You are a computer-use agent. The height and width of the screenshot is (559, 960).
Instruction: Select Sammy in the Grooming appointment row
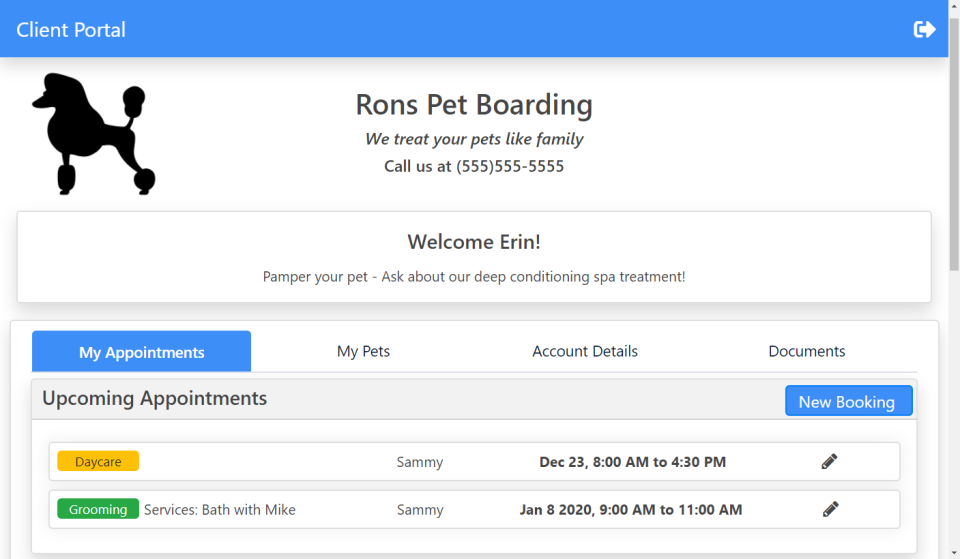419,510
